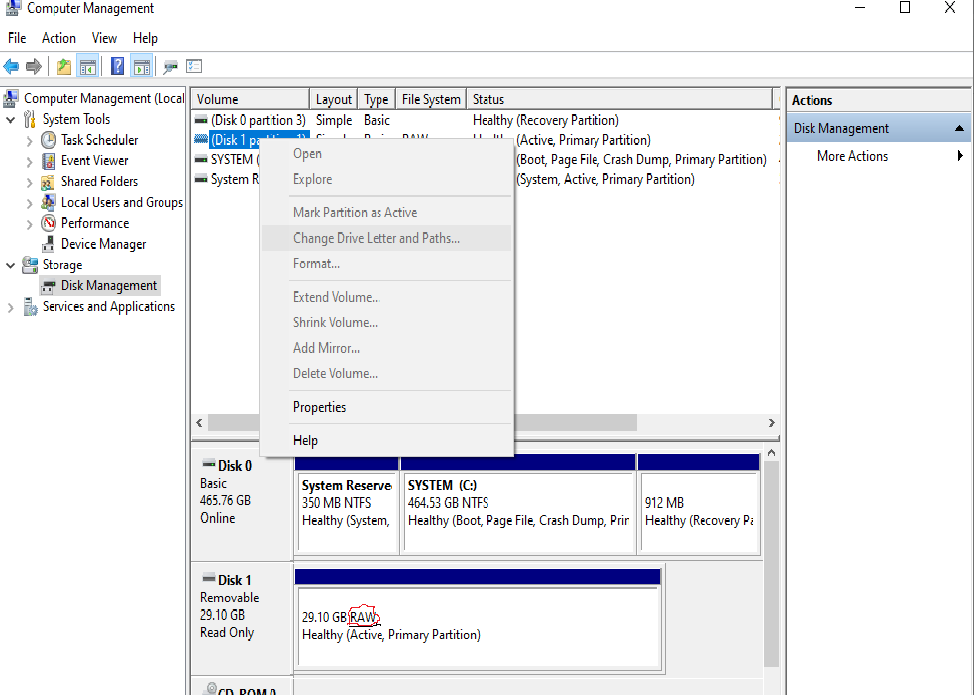Click the Refresh disk toolbar icon
This screenshot has width=974, height=695.
point(170,66)
